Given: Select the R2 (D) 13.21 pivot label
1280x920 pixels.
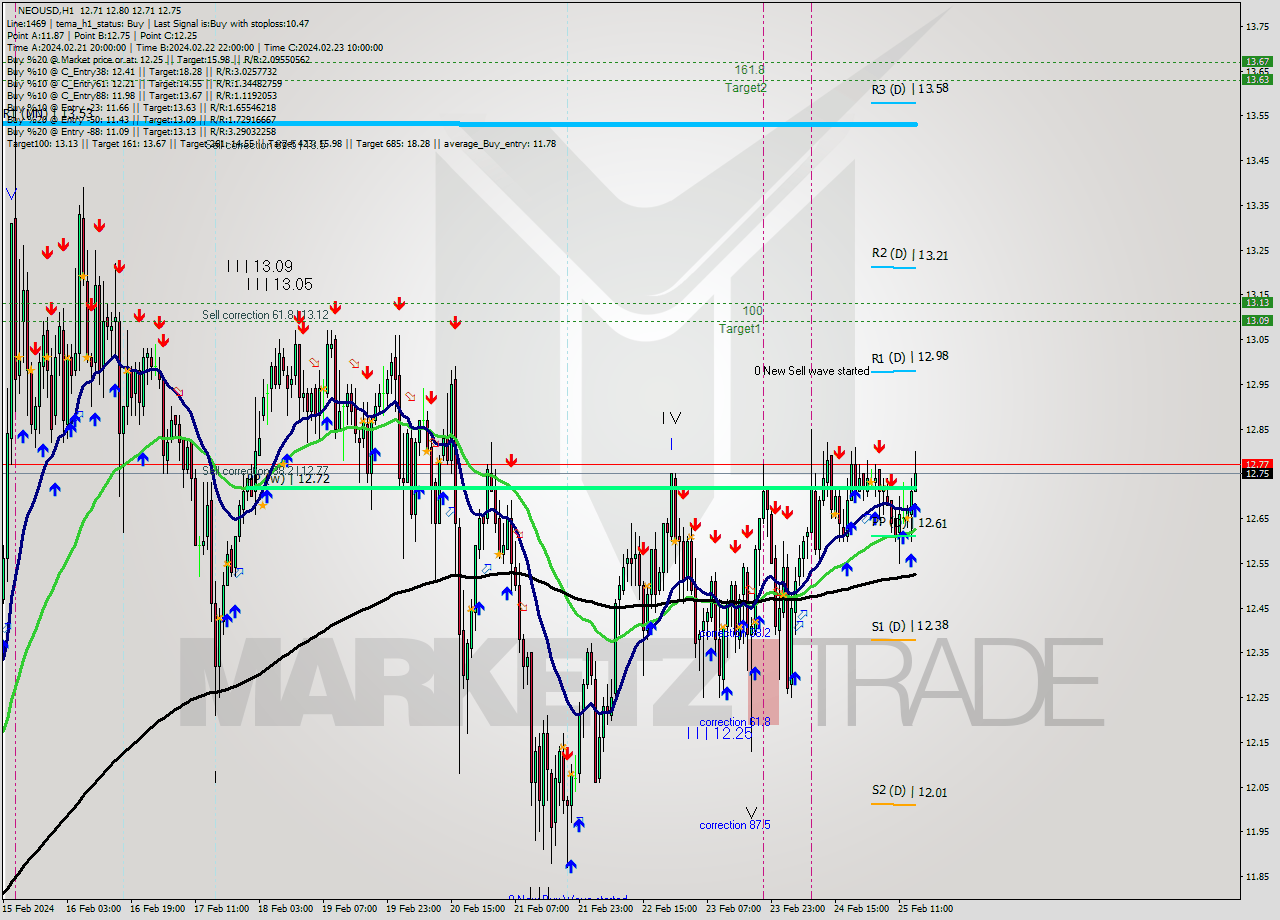Looking at the screenshot, I should 909,255.
